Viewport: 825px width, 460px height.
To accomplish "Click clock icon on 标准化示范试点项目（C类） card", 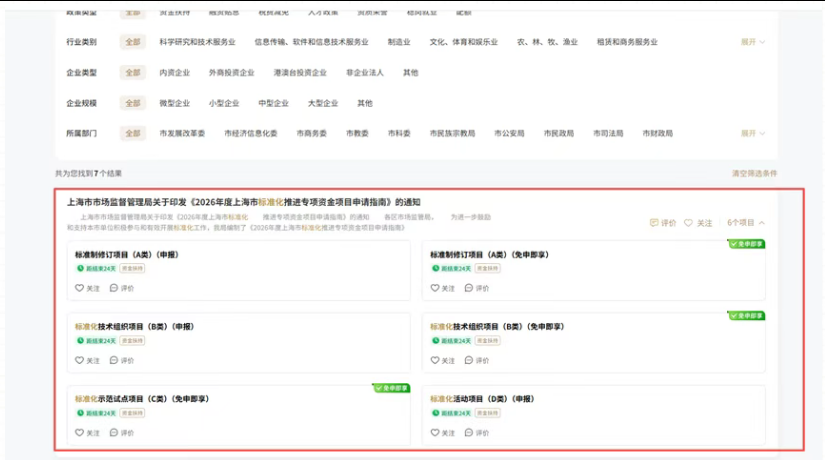I will 81,413.
